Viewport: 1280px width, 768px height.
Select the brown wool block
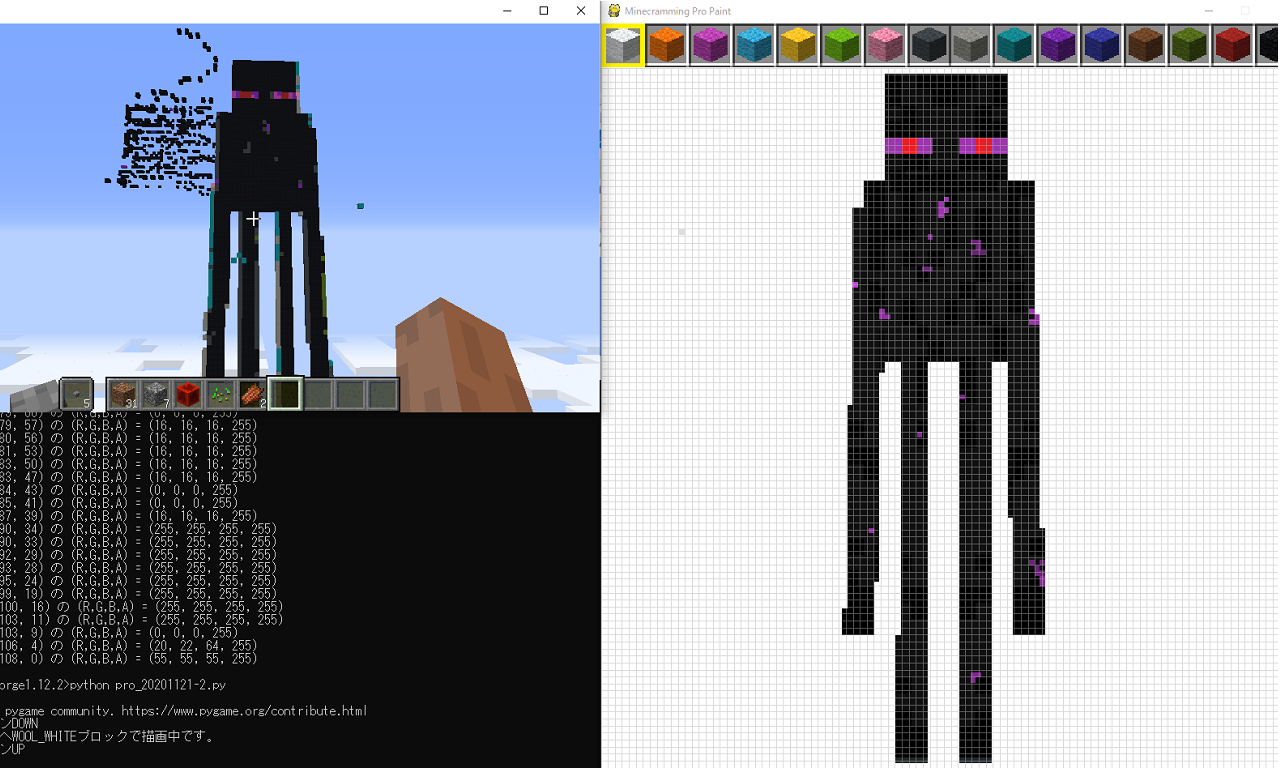[x=1147, y=45]
